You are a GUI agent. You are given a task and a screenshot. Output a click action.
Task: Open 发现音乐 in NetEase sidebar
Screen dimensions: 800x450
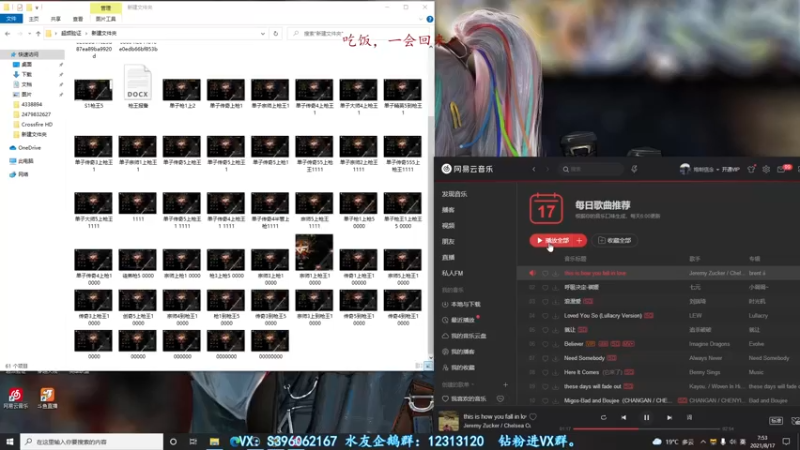pyautogui.click(x=454, y=194)
